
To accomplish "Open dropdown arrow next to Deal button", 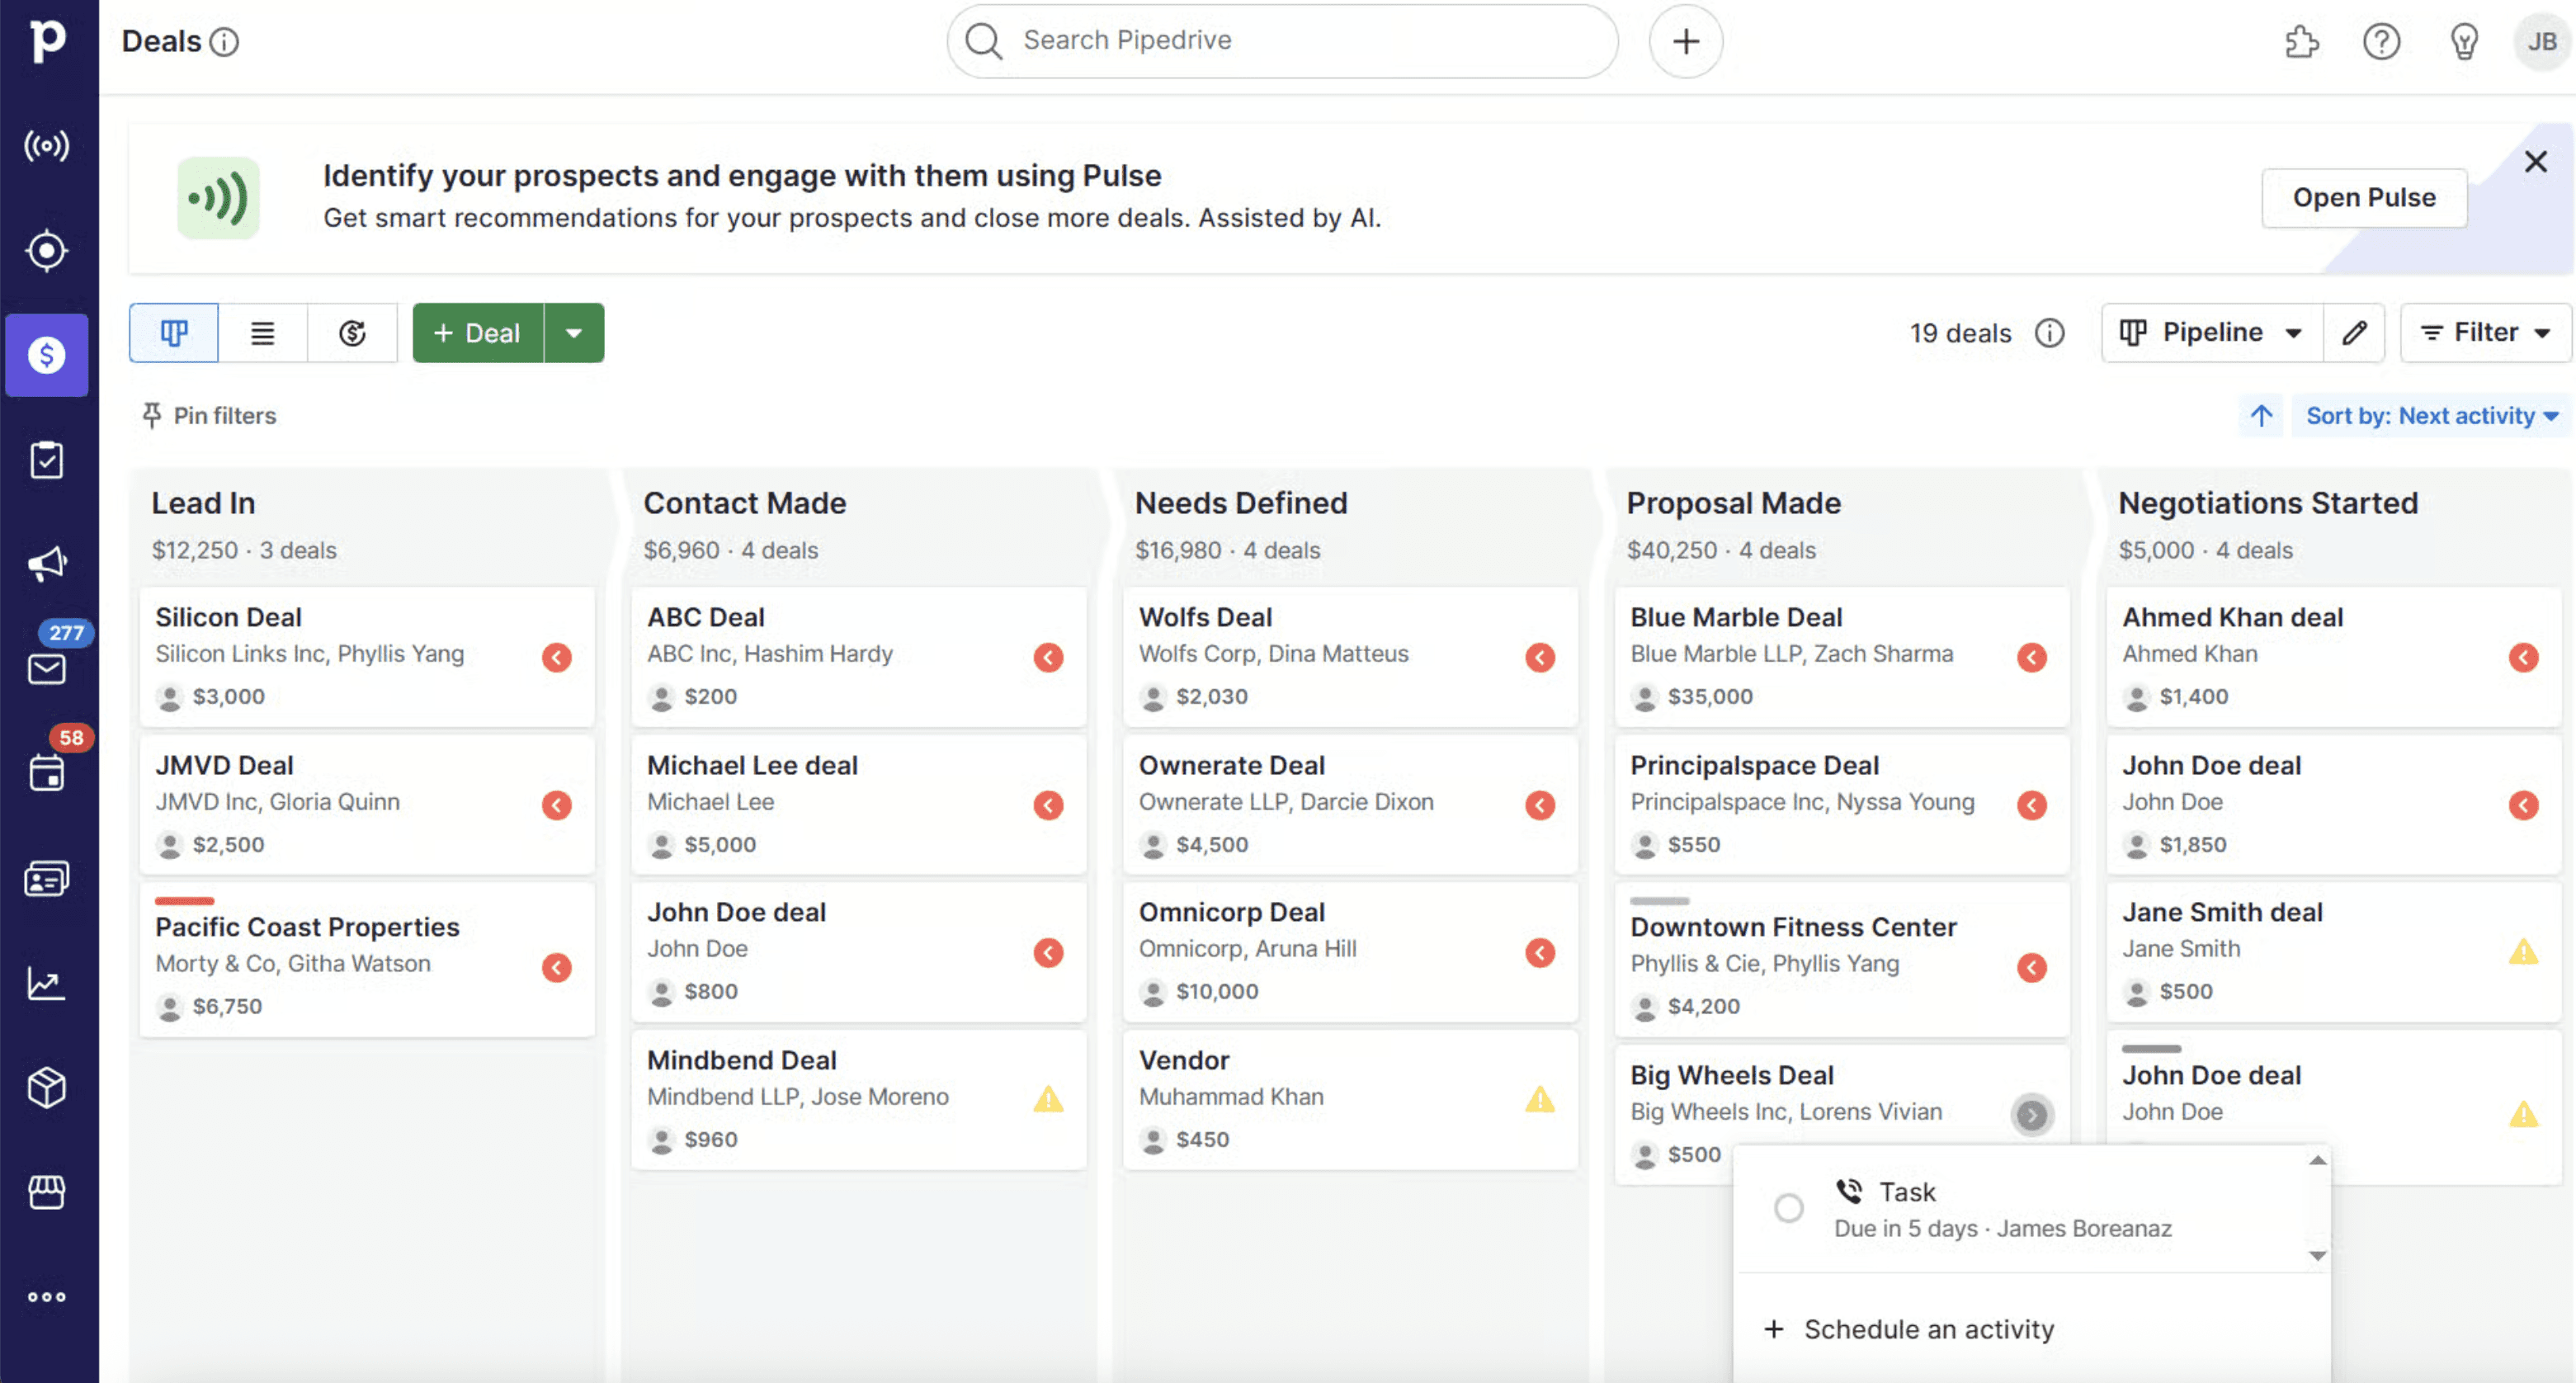I will click(x=574, y=333).
